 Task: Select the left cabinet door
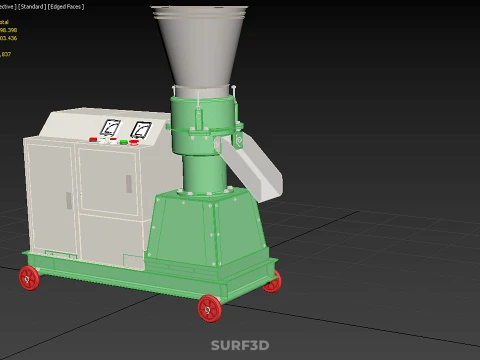click(x=51, y=199)
